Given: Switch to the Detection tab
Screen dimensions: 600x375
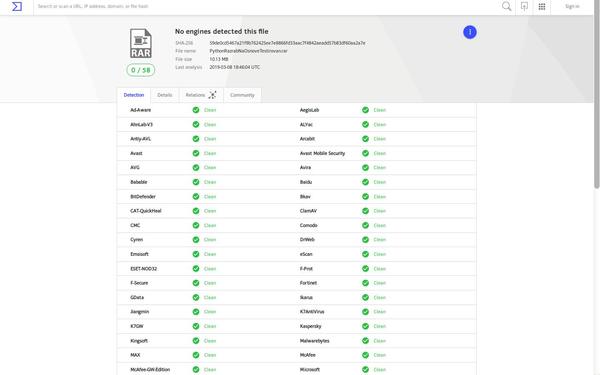Looking at the screenshot, I should [x=134, y=95].
